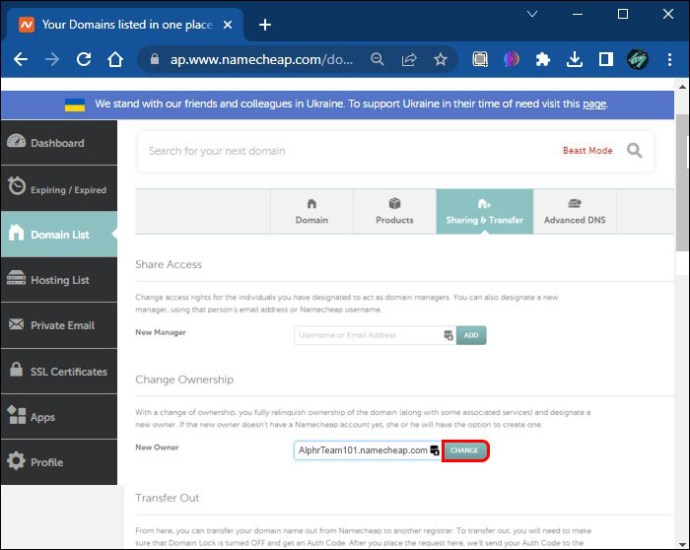The width and height of the screenshot is (690, 550).
Task: Open Profile in the sidebar
Action: (x=59, y=462)
